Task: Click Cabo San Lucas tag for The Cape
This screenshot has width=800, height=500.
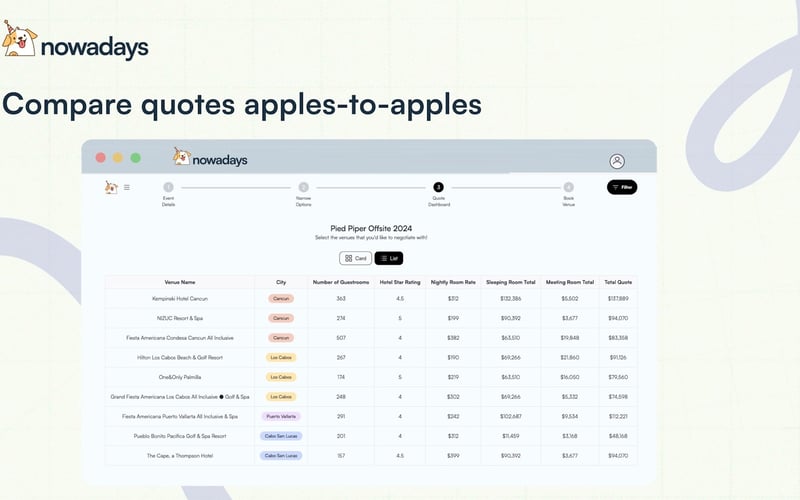Action: 281,456
